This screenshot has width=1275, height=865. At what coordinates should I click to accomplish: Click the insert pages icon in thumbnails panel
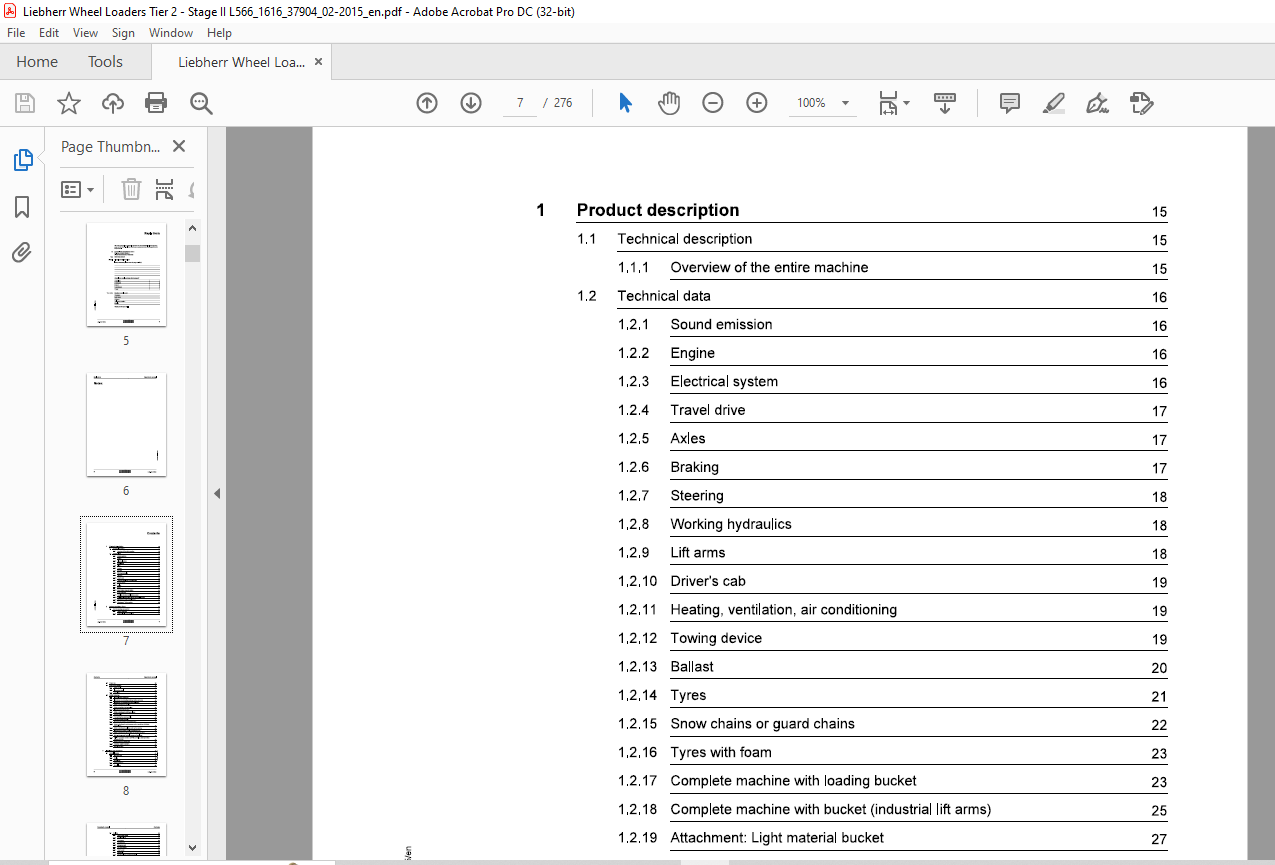(165, 189)
